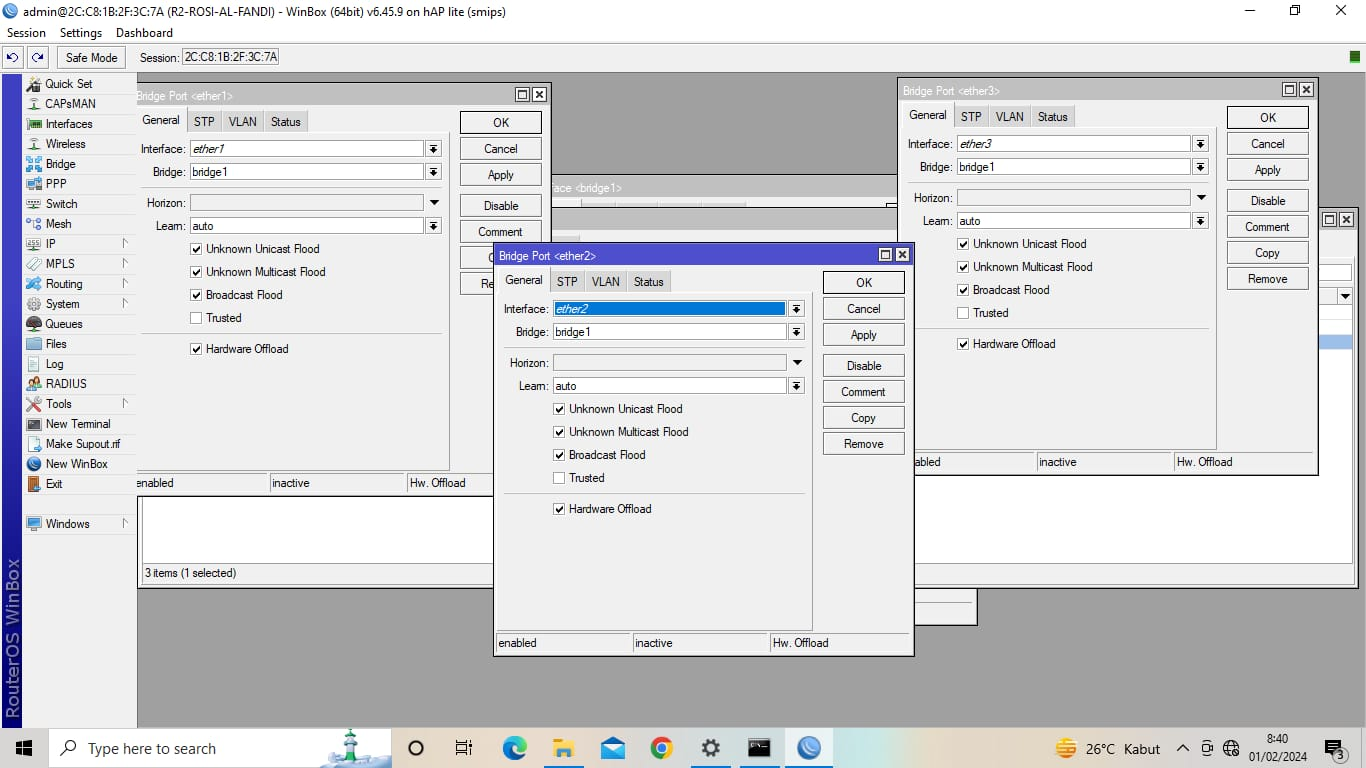This screenshot has height=768, width=1366.
Task: Click Copy in ether3 window
Action: 1268,253
